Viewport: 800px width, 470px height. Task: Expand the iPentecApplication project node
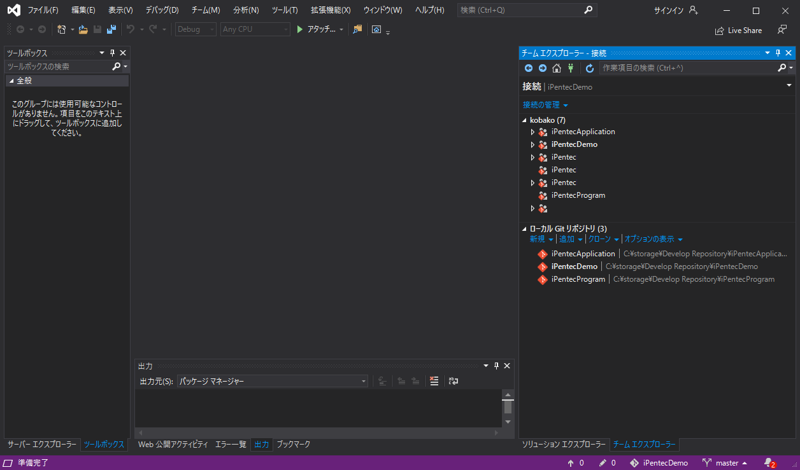(x=532, y=132)
